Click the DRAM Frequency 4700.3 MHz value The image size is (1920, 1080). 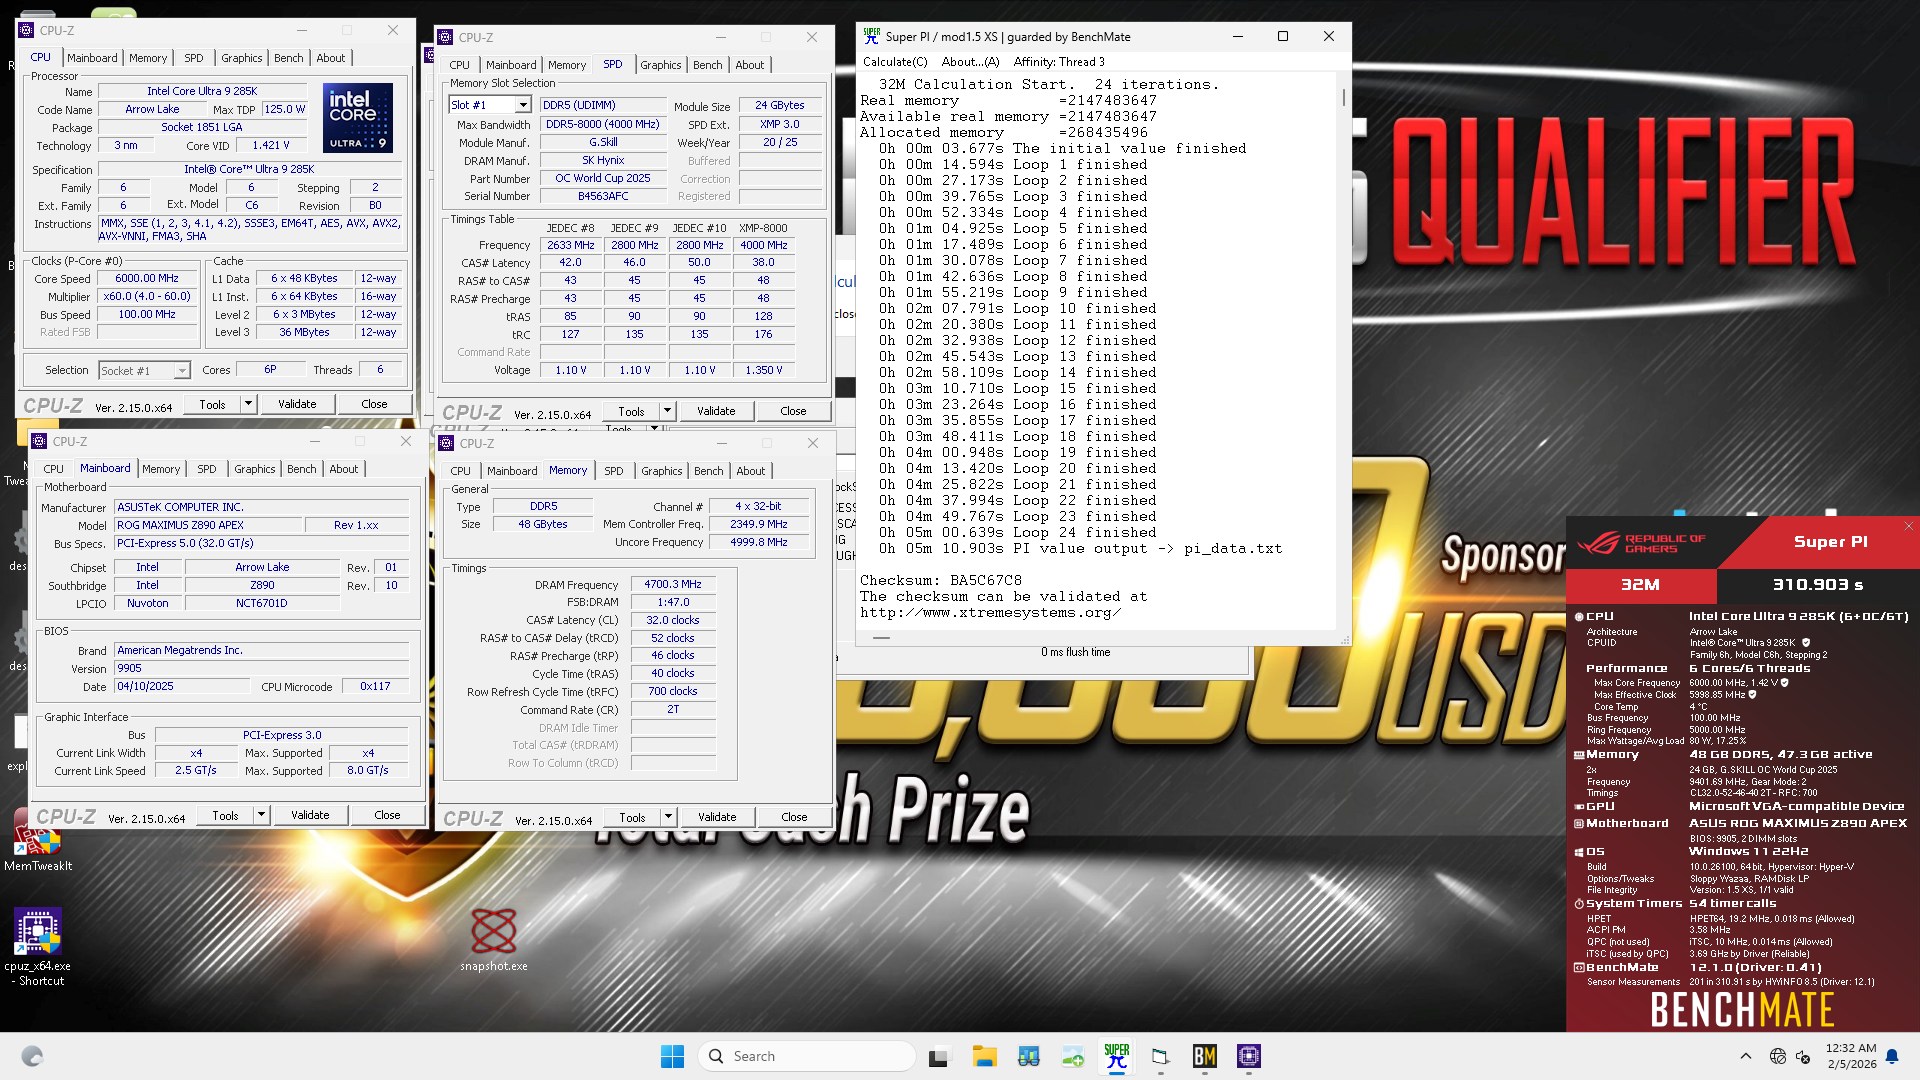pyautogui.click(x=673, y=584)
